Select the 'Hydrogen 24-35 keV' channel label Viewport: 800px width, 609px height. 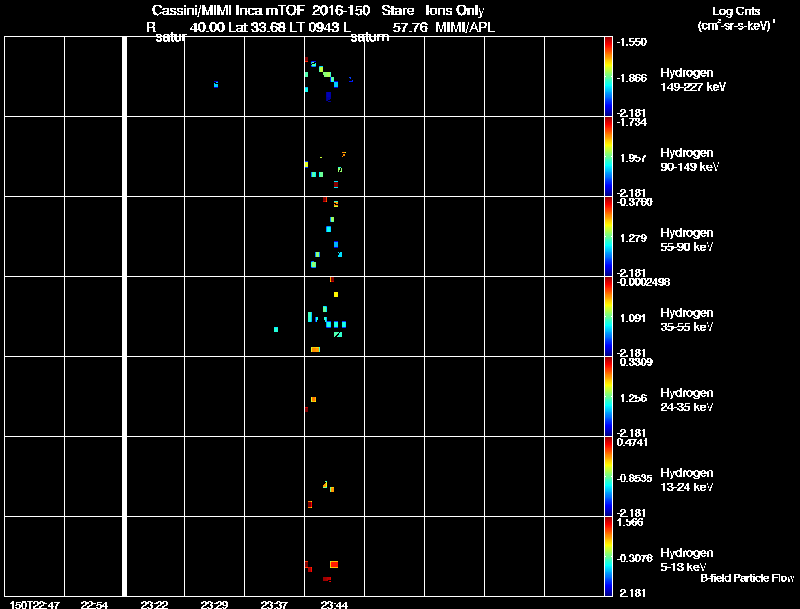(687, 400)
